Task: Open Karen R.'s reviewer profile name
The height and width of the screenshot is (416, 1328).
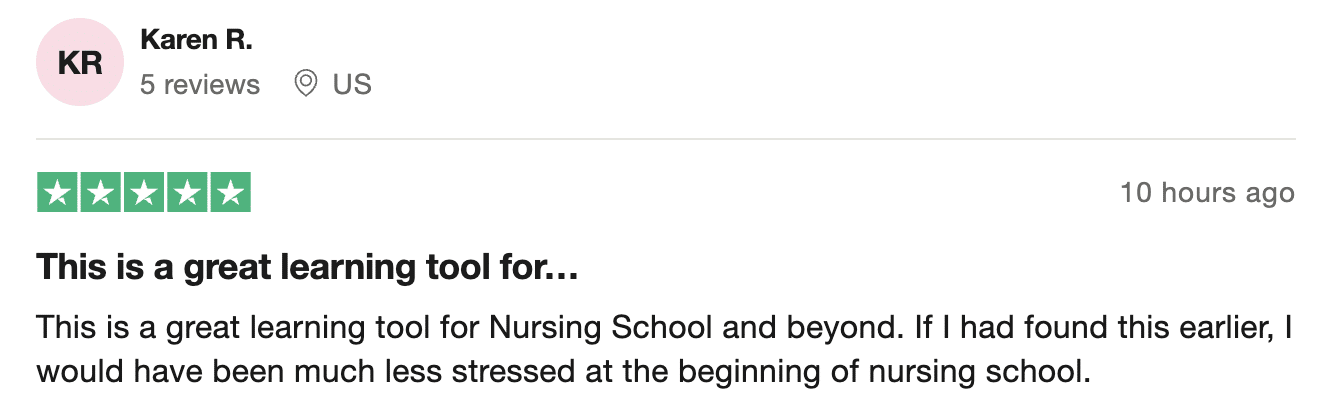Action: click(x=196, y=40)
